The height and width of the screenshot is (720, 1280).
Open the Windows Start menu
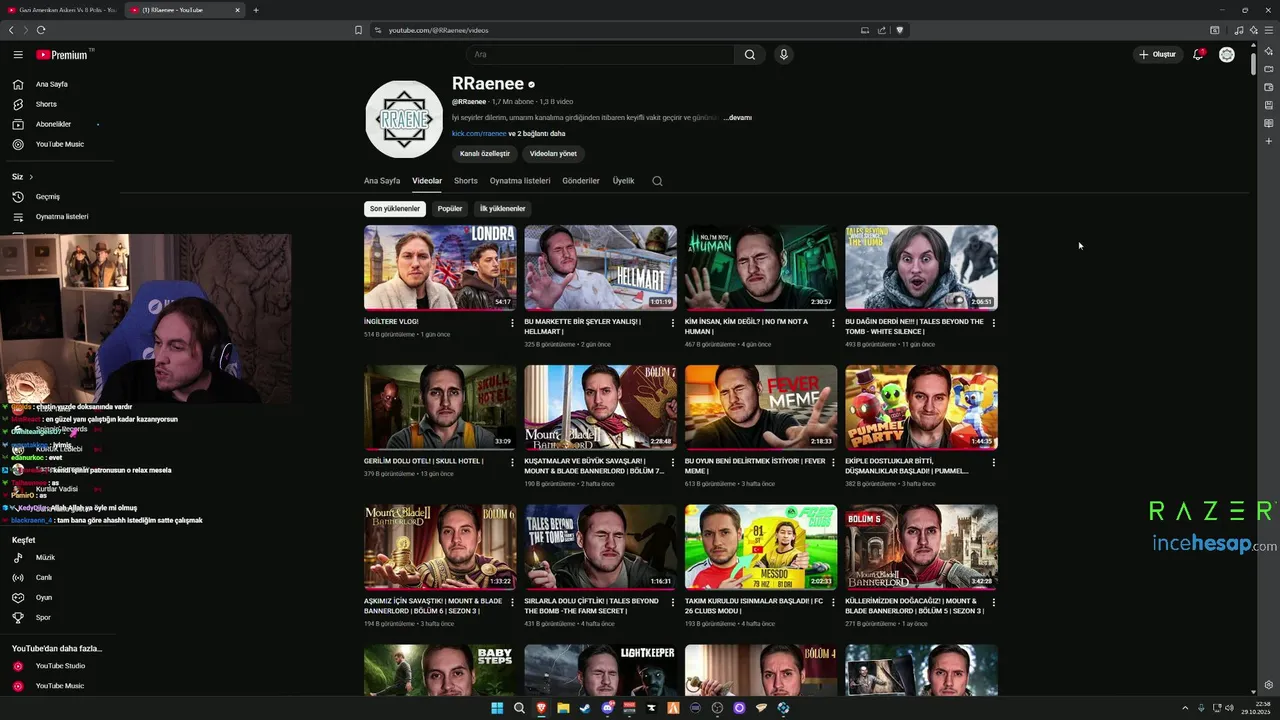pos(497,708)
